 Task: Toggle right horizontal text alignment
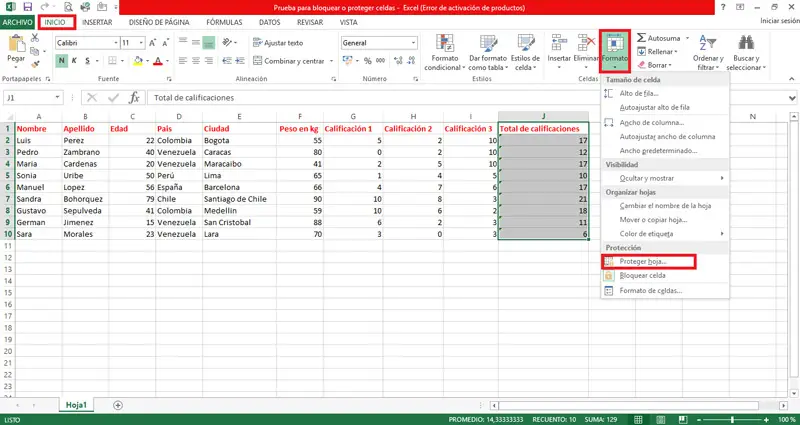[209, 61]
